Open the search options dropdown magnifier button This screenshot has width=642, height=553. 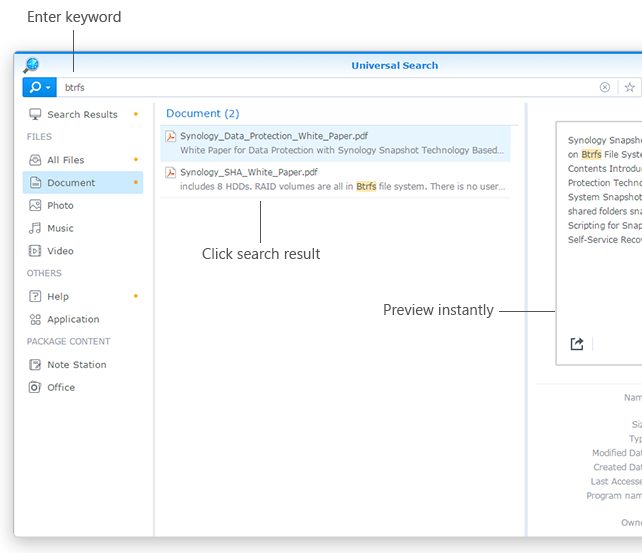pyautogui.click(x=39, y=87)
